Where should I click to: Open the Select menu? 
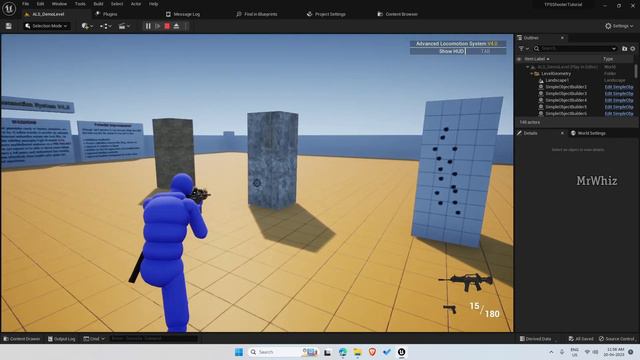[x=117, y=4]
